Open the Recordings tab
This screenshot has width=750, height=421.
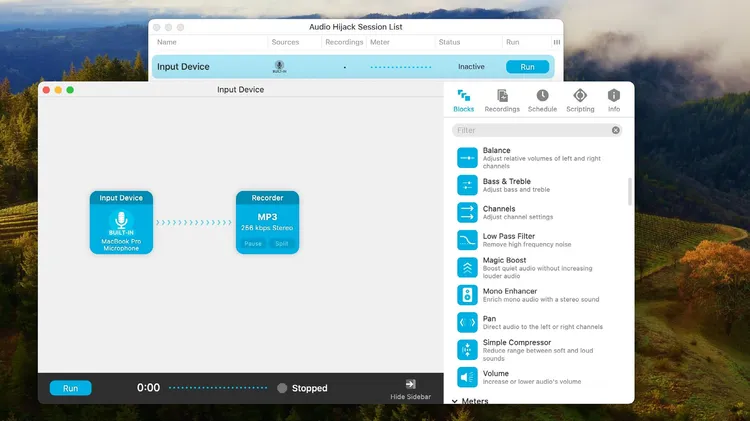(x=502, y=101)
